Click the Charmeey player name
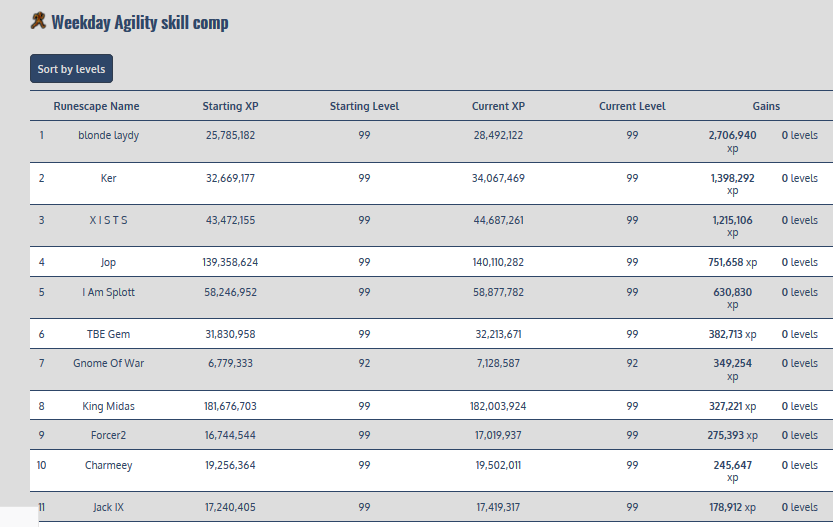This screenshot has width=833, height=527. [x=108, y=465]
